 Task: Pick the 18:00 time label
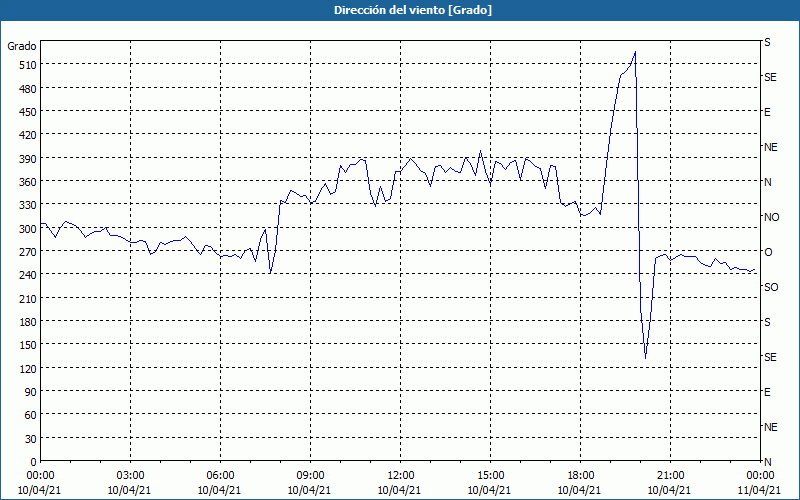tap(581, 476)
